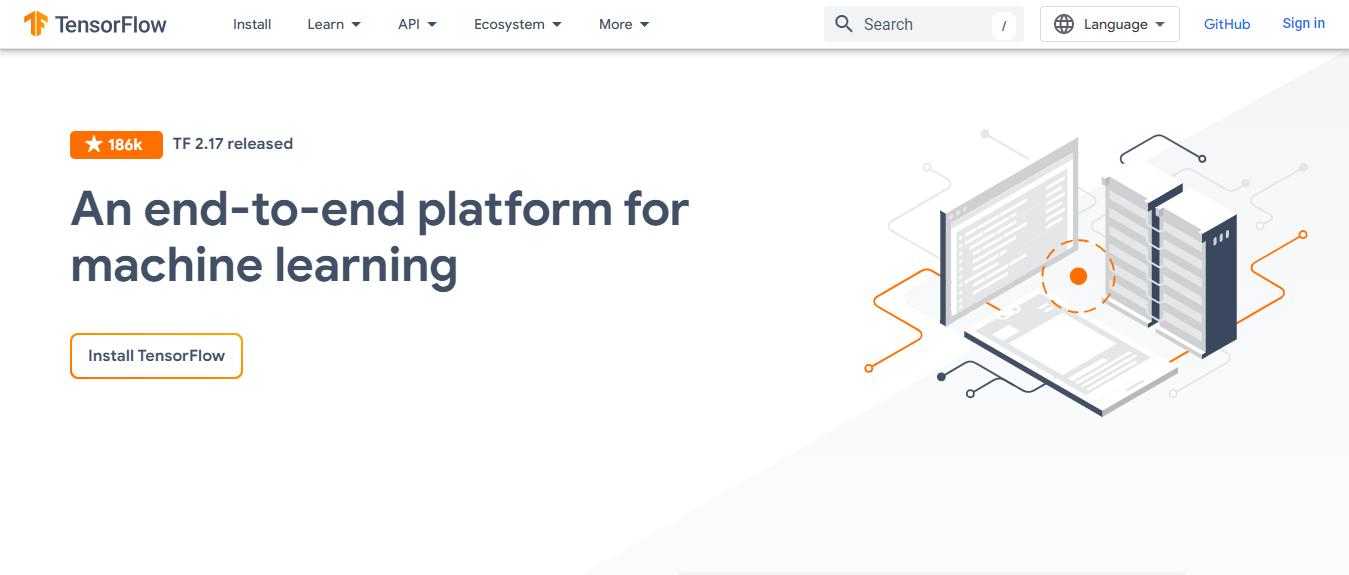The image size is (1349, 575).
Task: Click the slash shortcut key in search box
Action: tap(1004, 25)
